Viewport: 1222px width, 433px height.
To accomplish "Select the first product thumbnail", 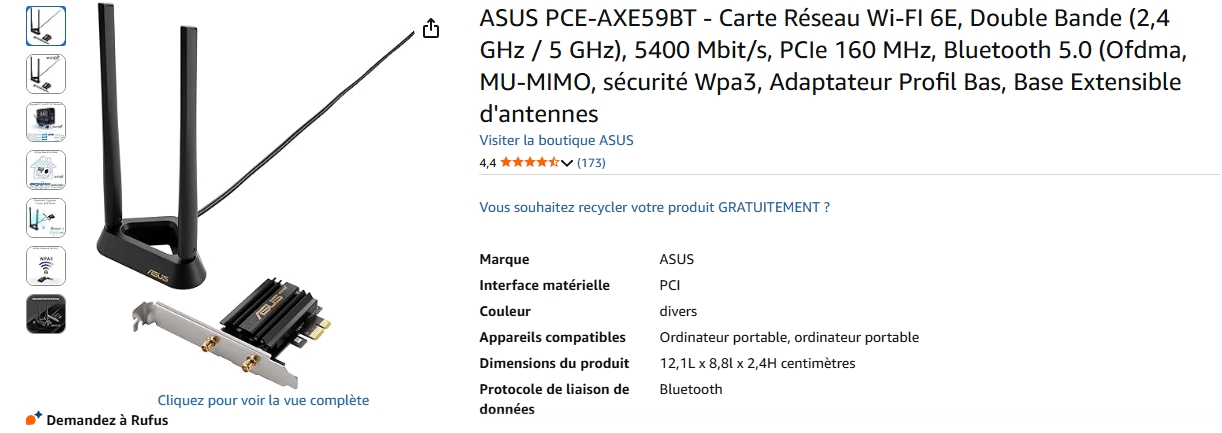I will click(x=46, y=25).
